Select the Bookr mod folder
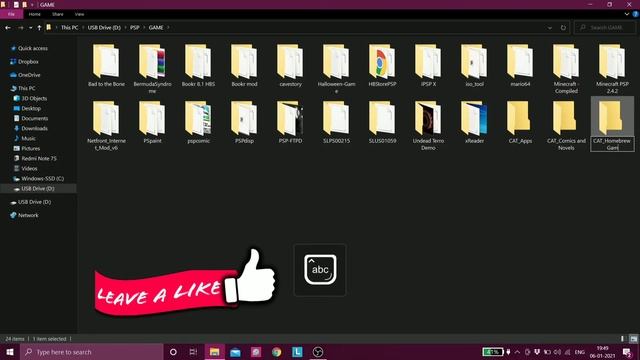 point(244,66)
